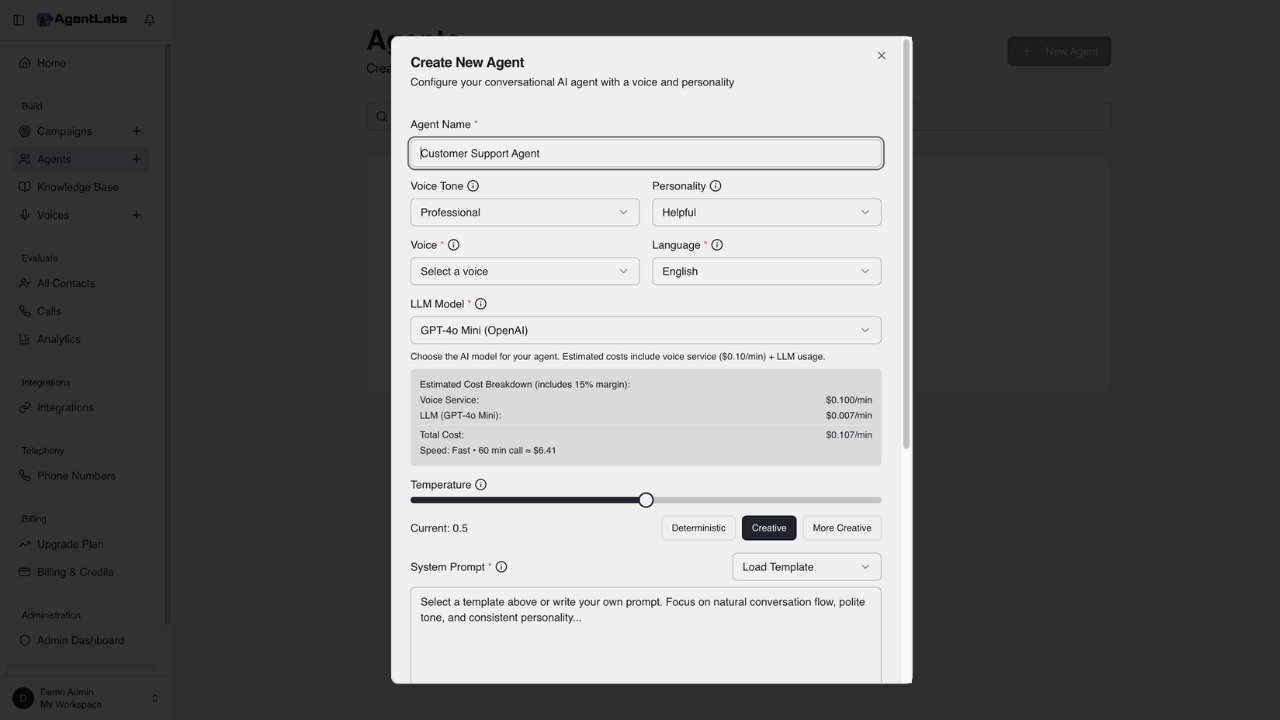Open the notifications bell

150,20
